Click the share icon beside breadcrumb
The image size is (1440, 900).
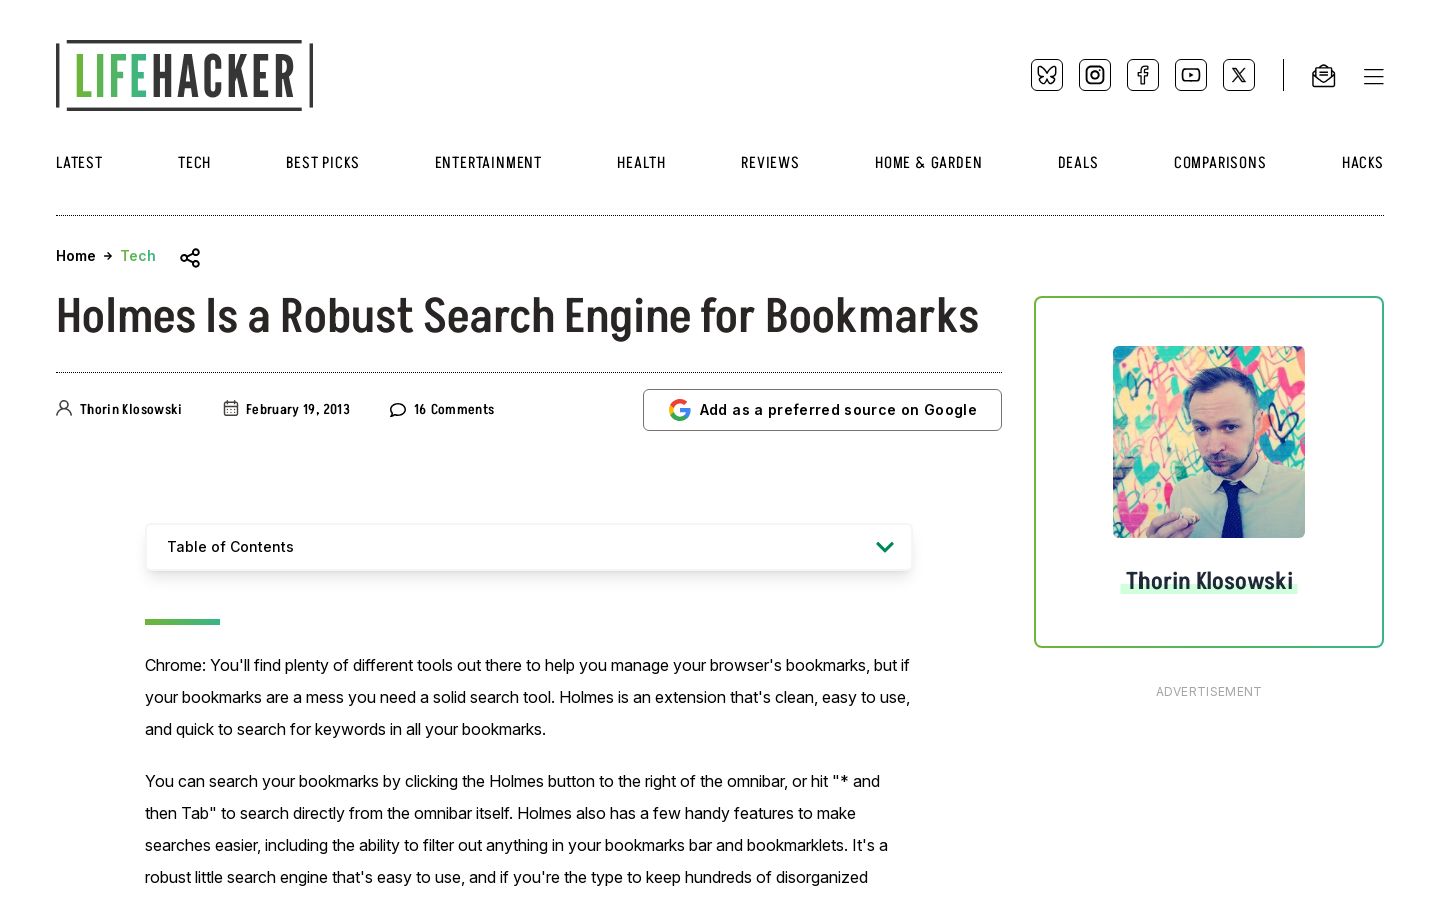[190, 258]
